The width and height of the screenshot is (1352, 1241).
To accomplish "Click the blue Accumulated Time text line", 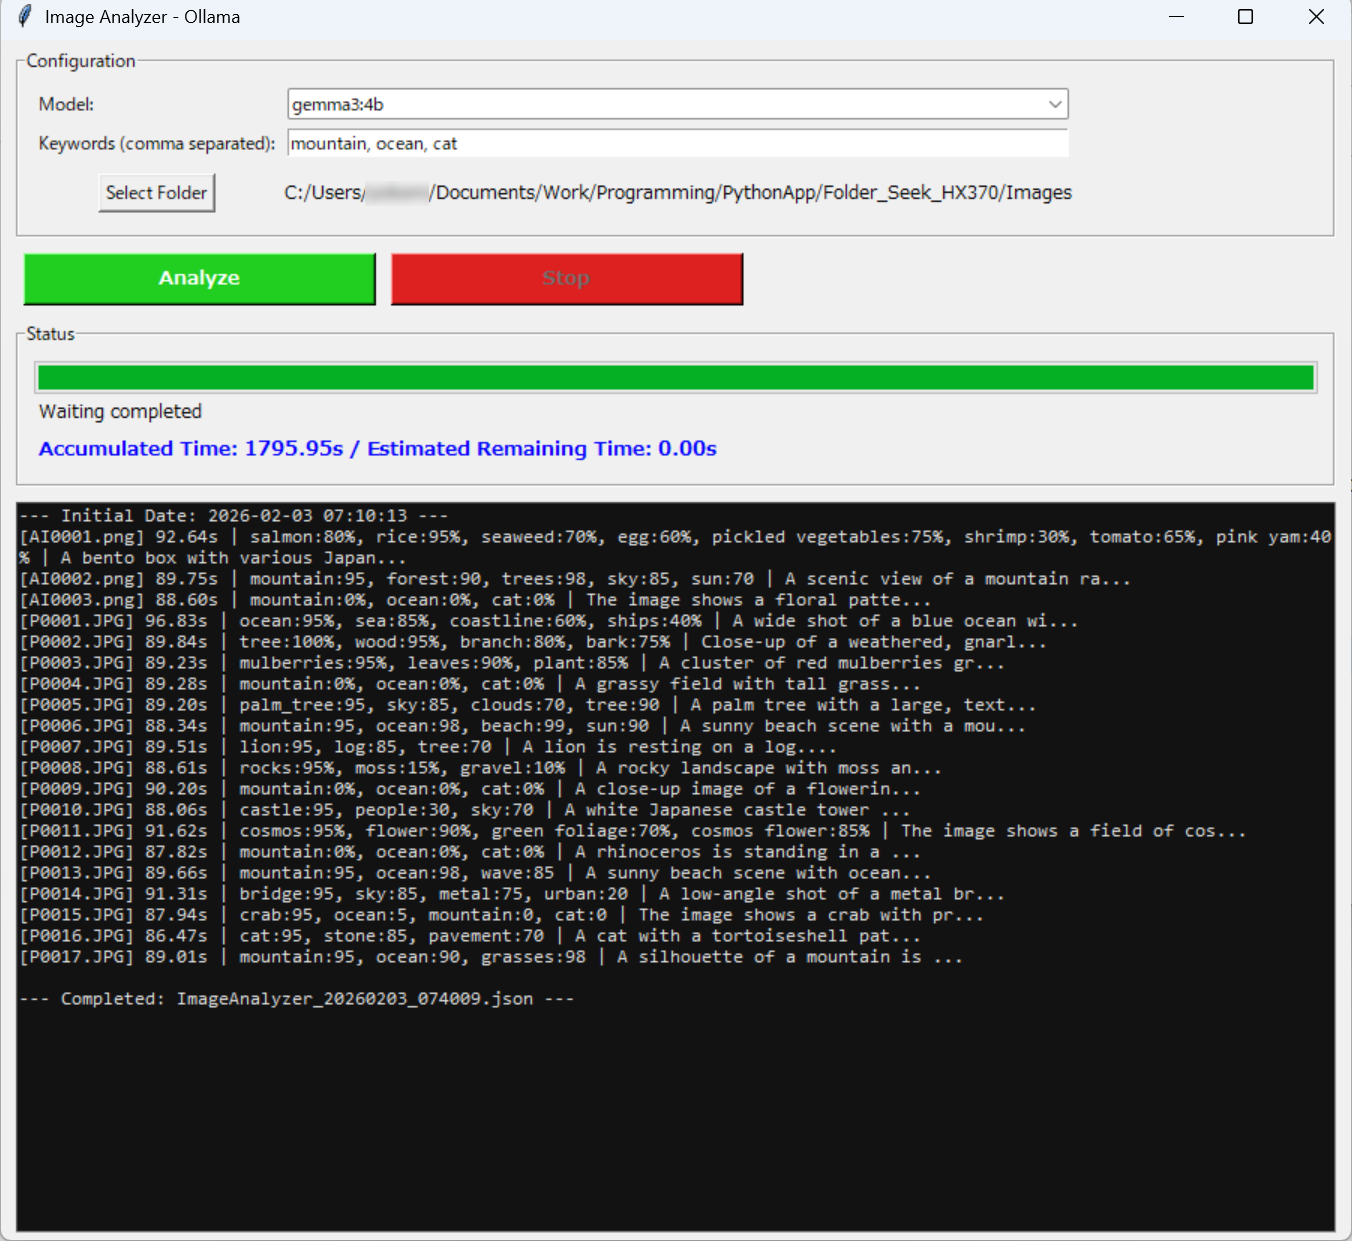I will [378, 449].
